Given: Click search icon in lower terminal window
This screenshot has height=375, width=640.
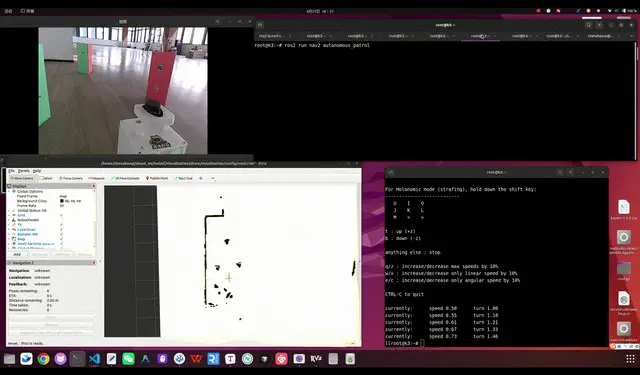Looking at the screenshot, I should click(560, 172).
